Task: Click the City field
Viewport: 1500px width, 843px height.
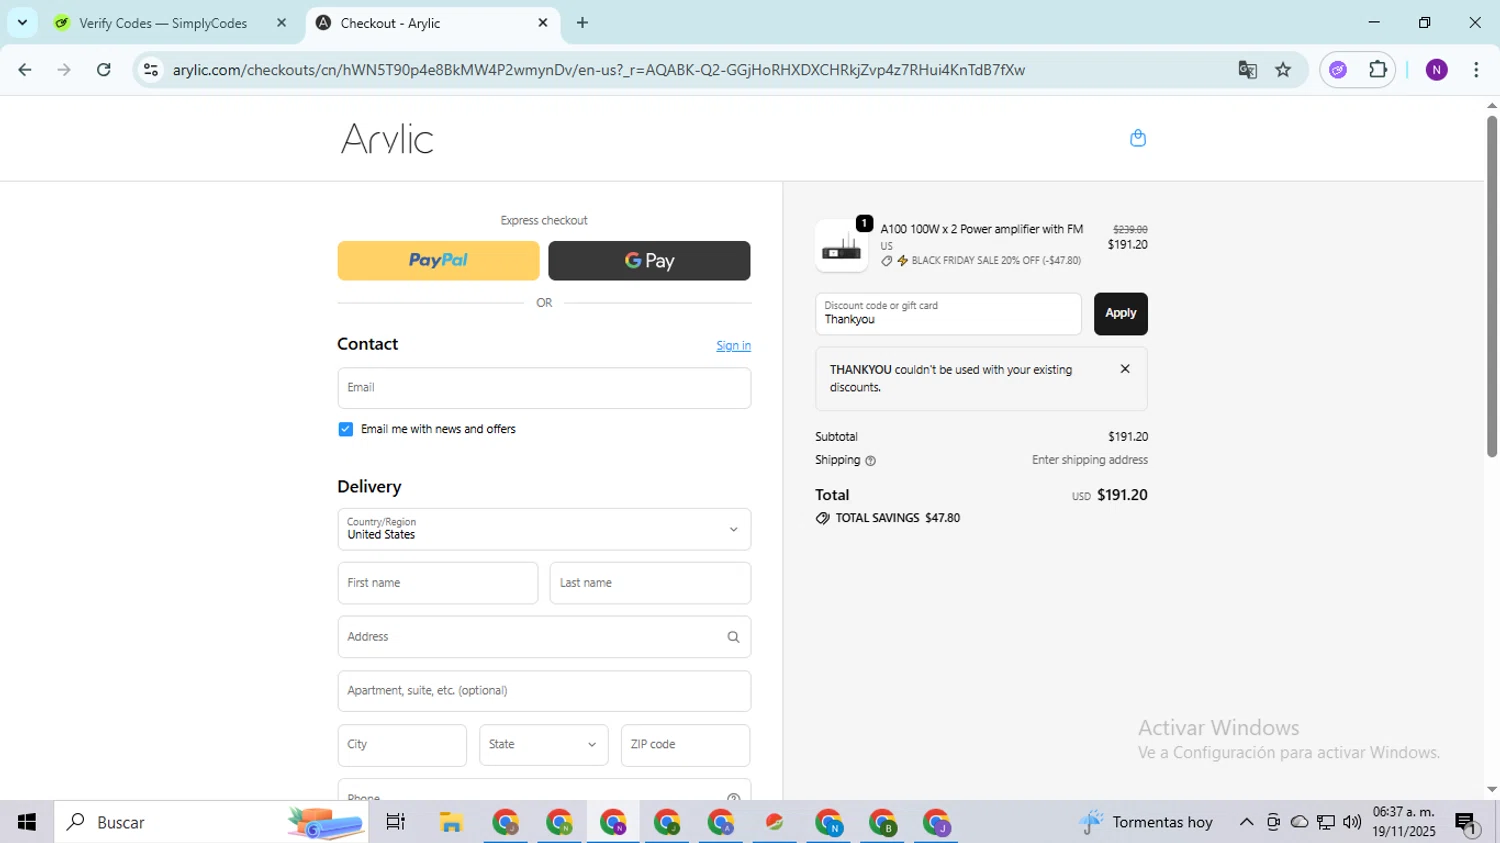Action: pyautogui.click(x=402, y=745)
